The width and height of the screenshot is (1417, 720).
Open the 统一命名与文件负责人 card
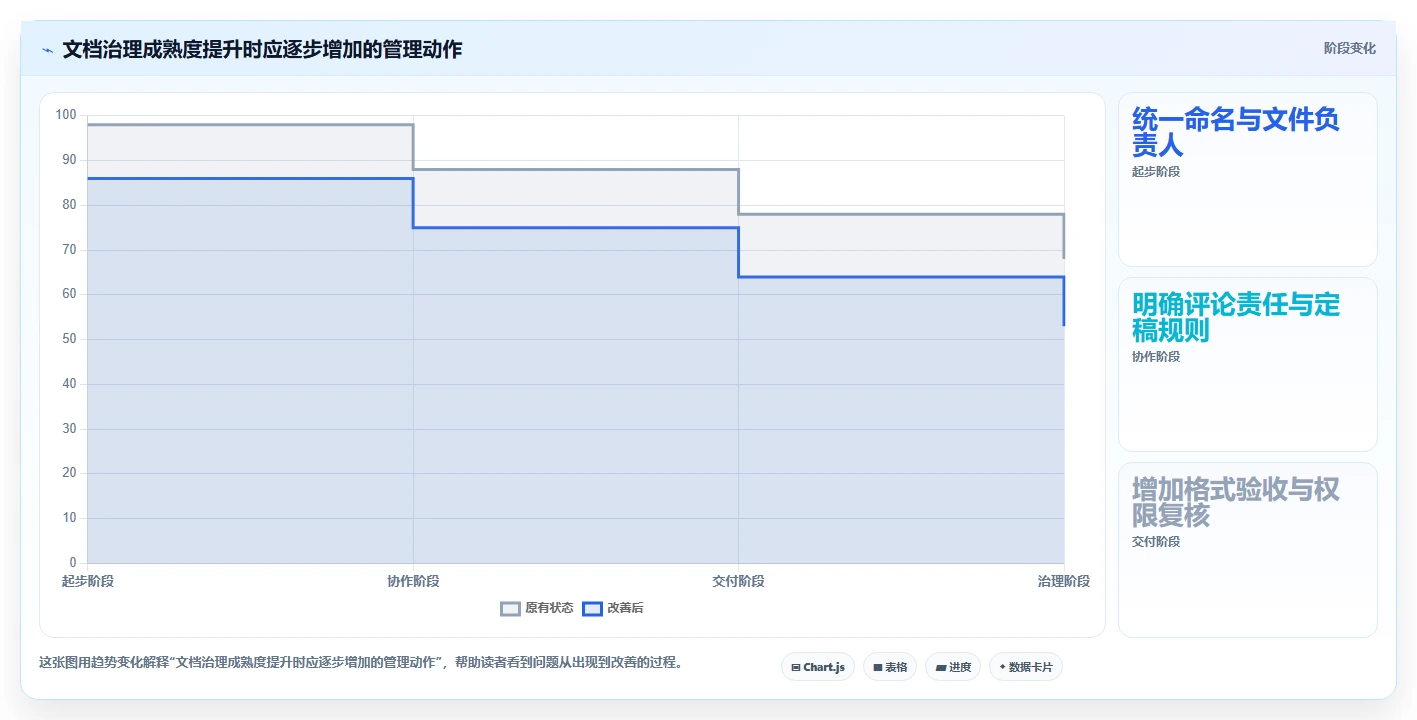click(x=1247, y=180)
